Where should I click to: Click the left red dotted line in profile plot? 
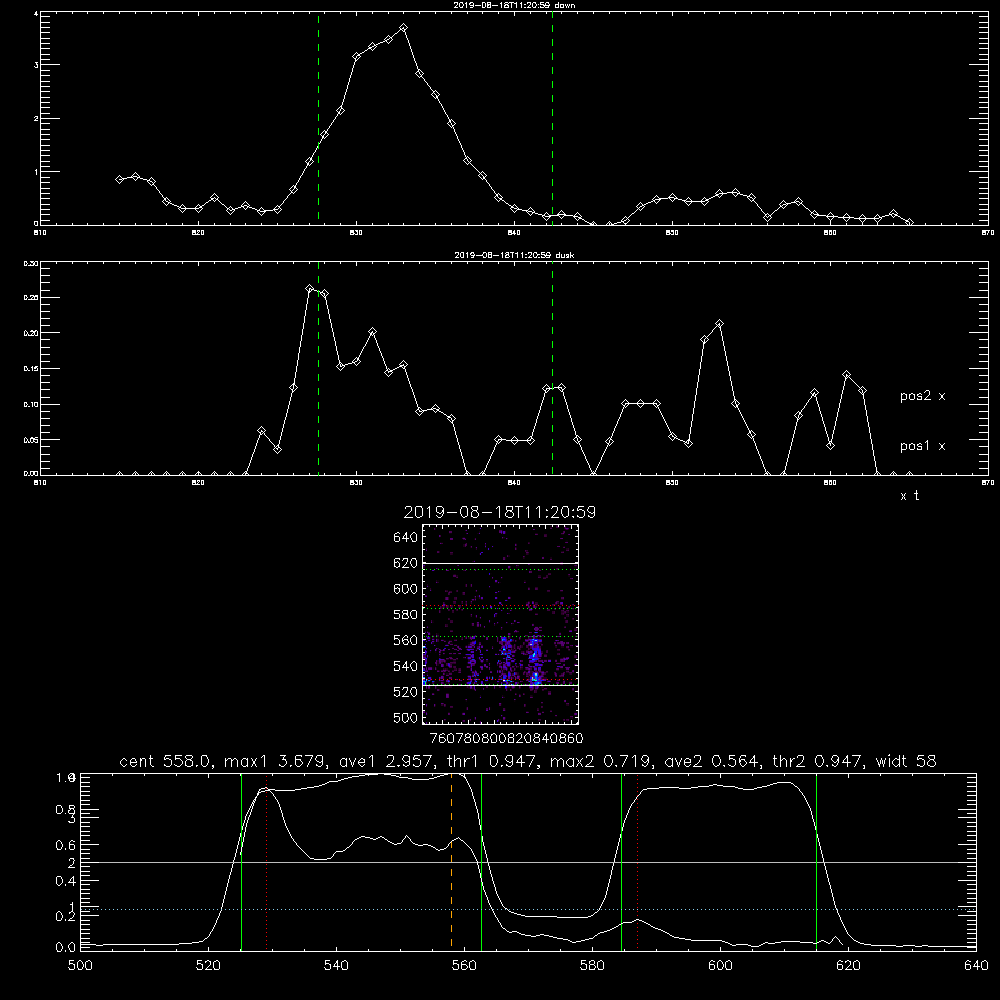pos(267,862)
